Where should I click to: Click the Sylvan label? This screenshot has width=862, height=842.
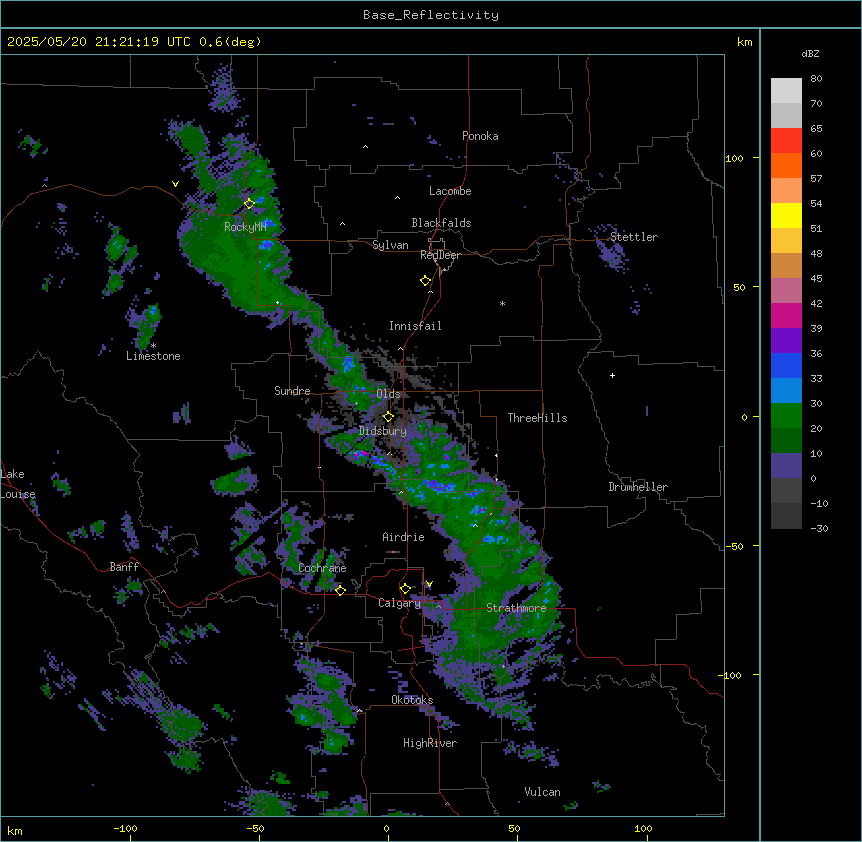390,245
